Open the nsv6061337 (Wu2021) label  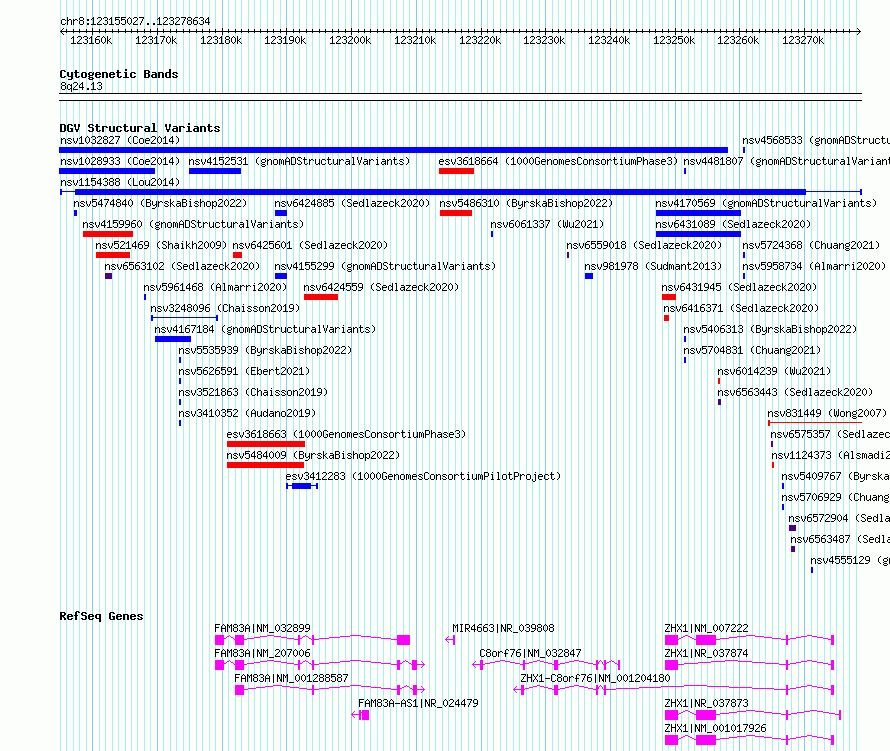pos(547,224)
